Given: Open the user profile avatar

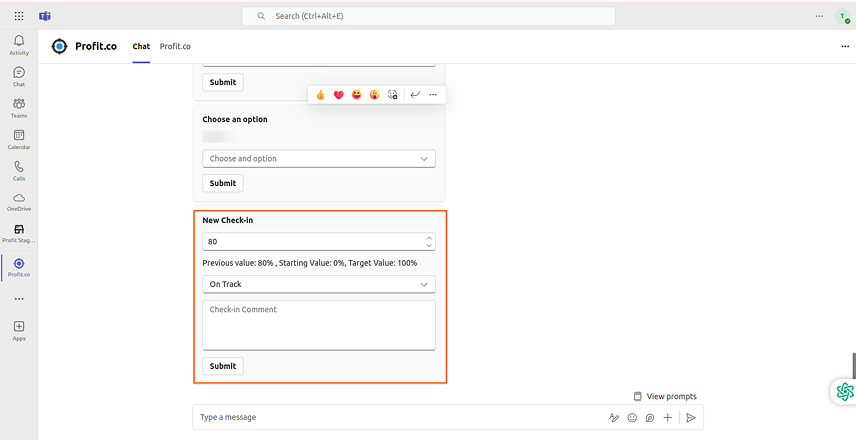Looking at the screenshot, I should (x=843, y=16).
